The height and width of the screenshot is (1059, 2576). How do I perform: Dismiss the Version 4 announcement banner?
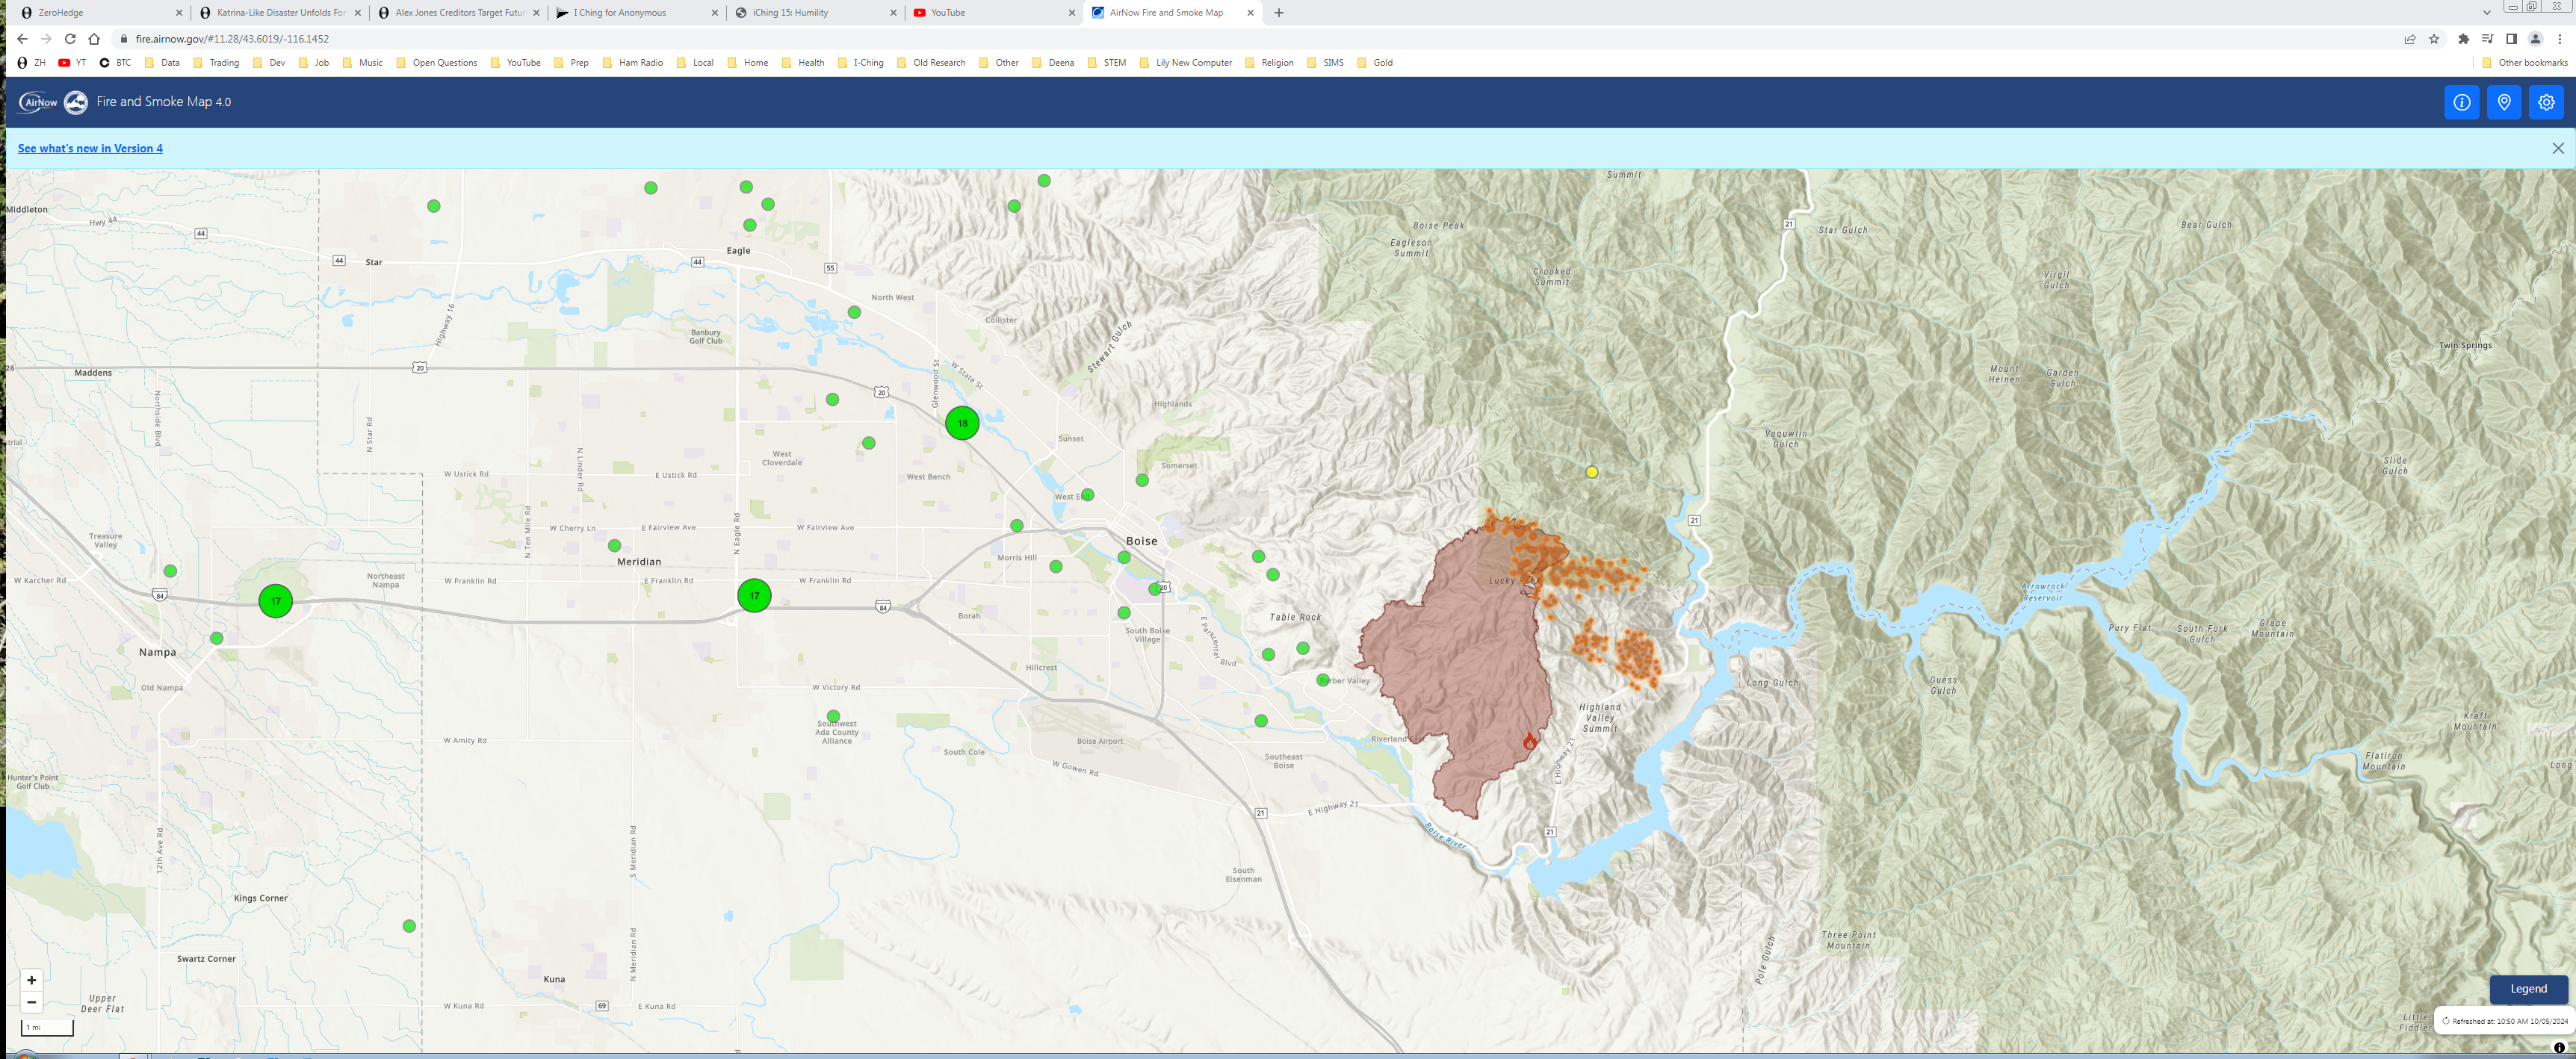pos(2557,148)
